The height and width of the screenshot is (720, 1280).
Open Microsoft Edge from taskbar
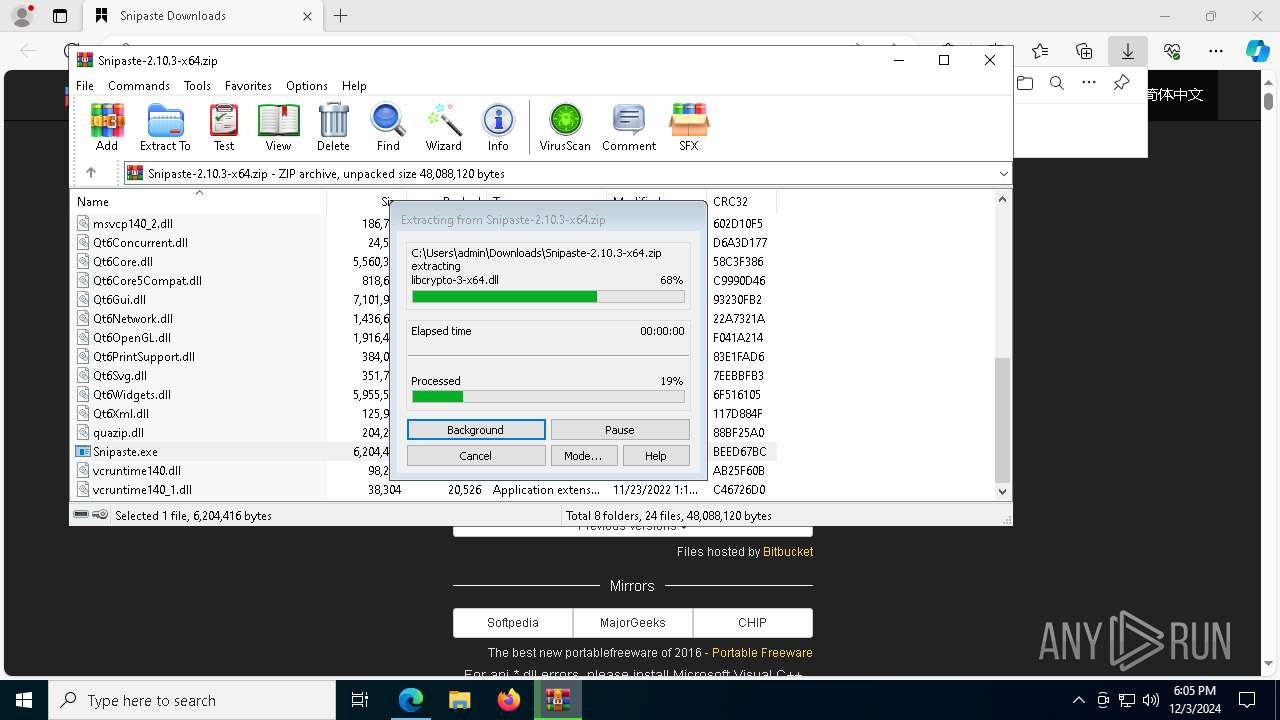pos(411,700)
